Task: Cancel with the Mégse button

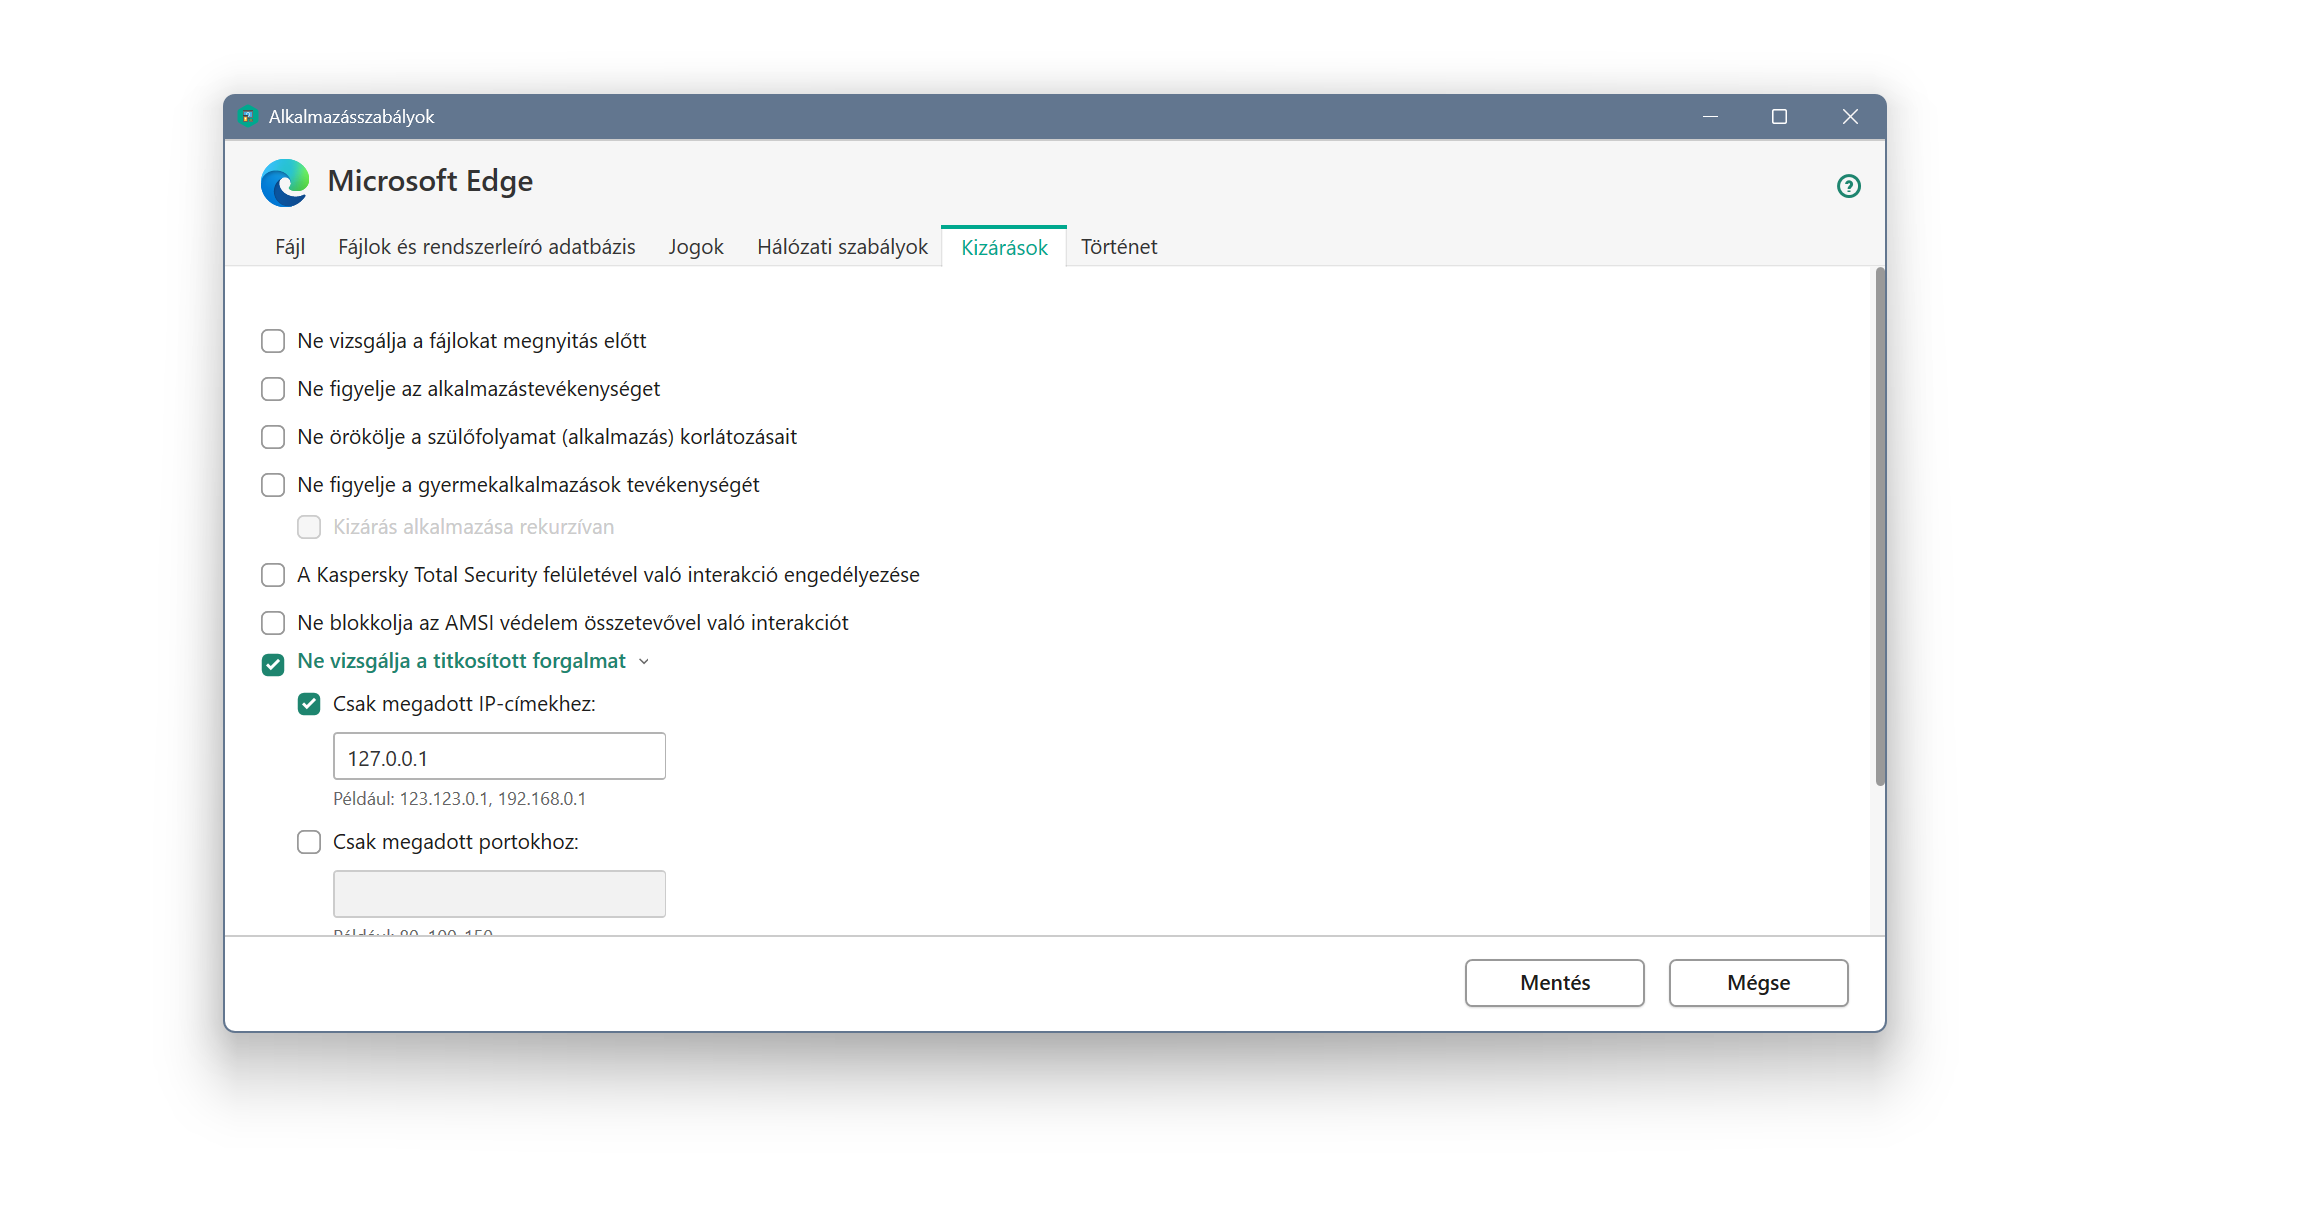Action: (1758, 983)
